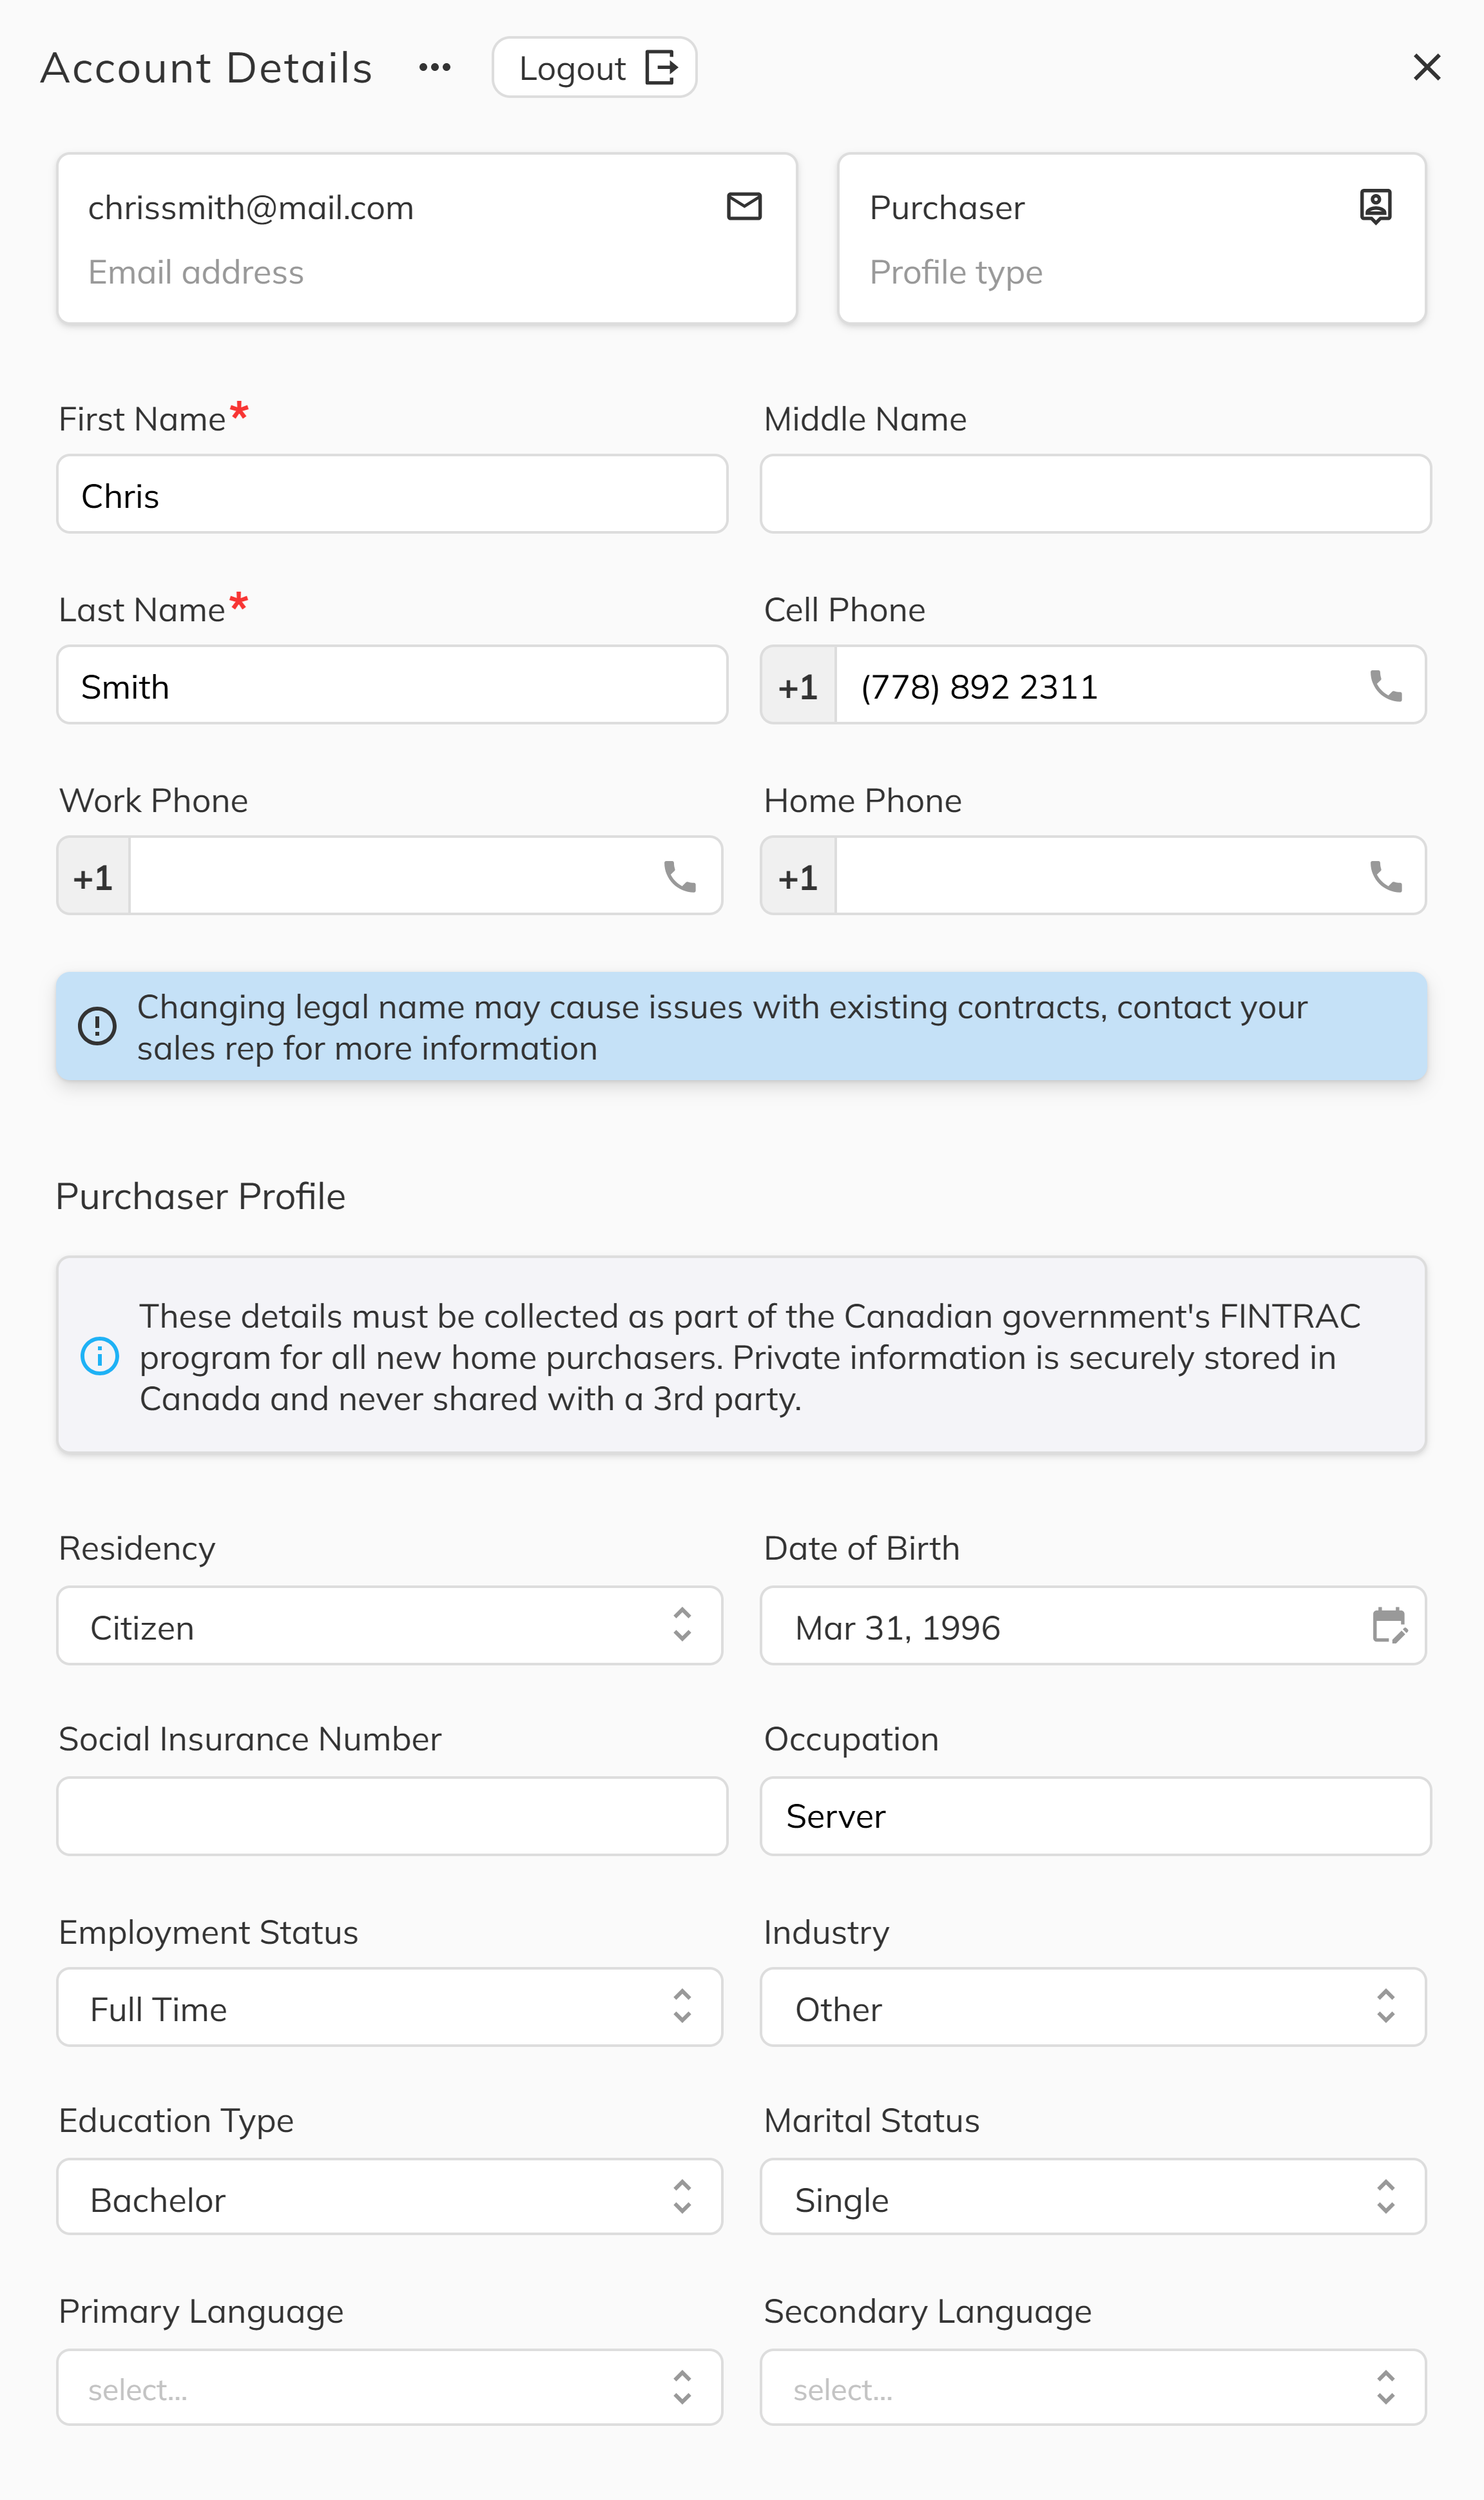The width and height of the screenshot is (1484, 2500).
Task: Close the Account Details panel
Action: 1427,68
